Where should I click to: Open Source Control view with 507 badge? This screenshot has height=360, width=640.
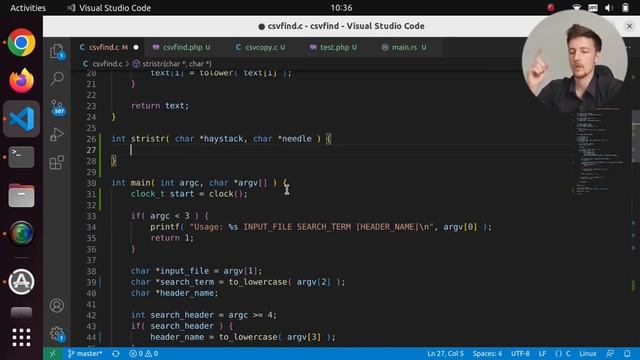[x=58, y=107]
